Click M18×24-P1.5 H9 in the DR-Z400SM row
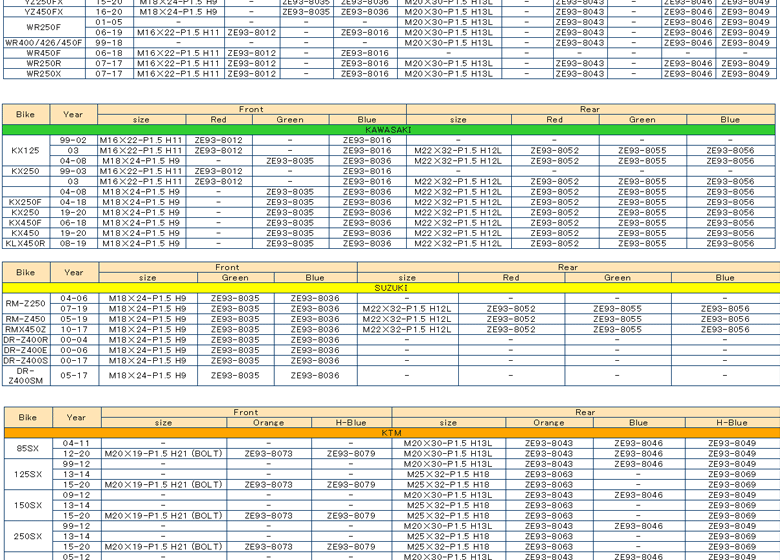 tap(148, 376)
